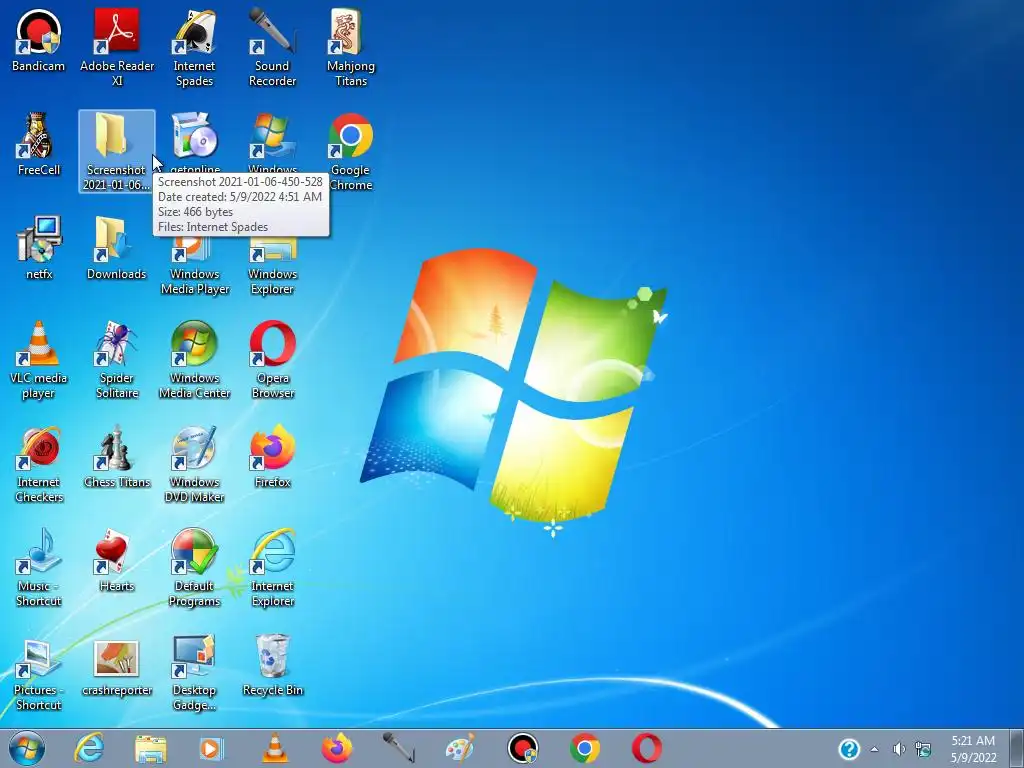Click the blue help icon in tray
Screen dimensions: 1024x768
coord(849,749)
